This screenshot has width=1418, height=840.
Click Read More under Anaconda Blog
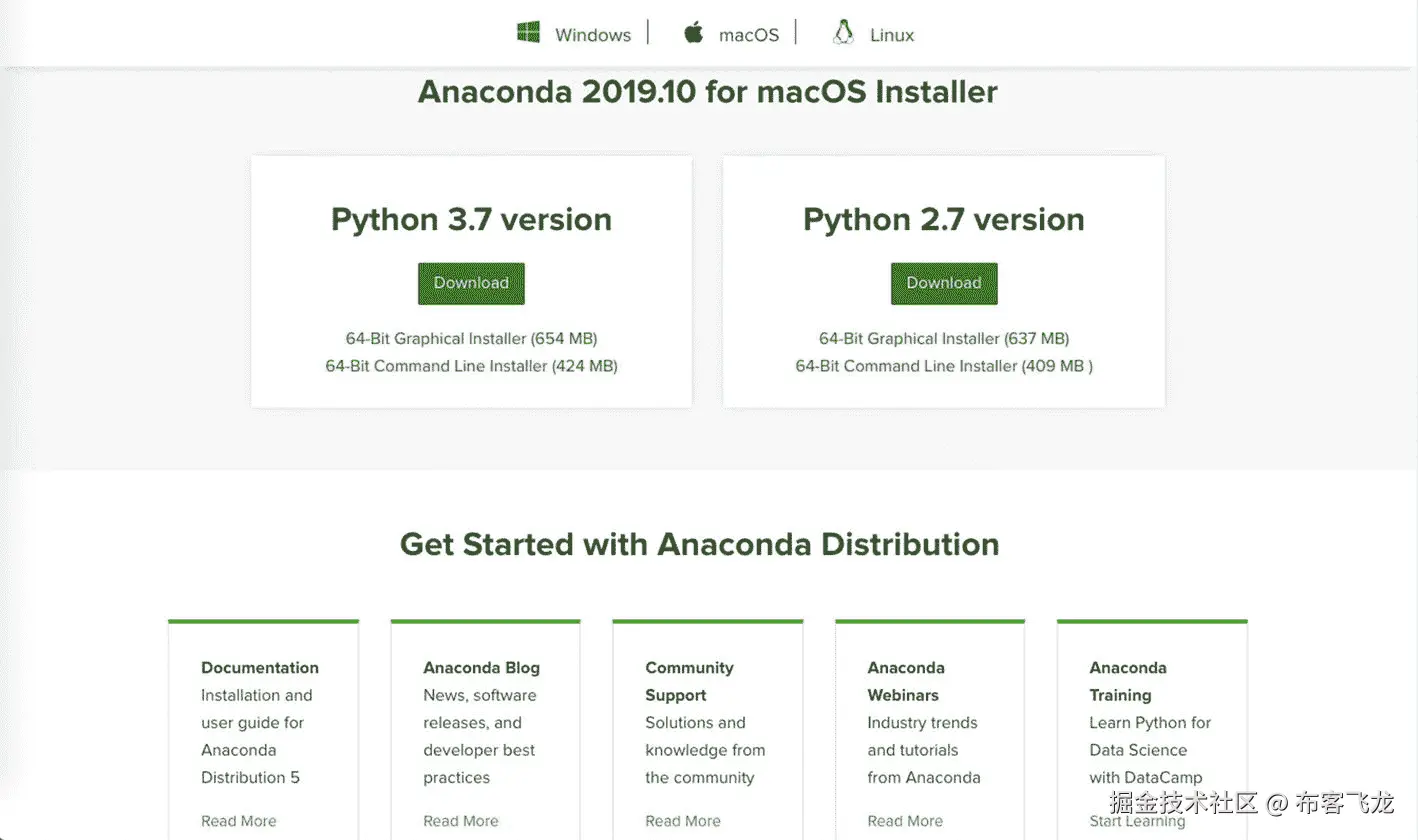pos(461,821)
